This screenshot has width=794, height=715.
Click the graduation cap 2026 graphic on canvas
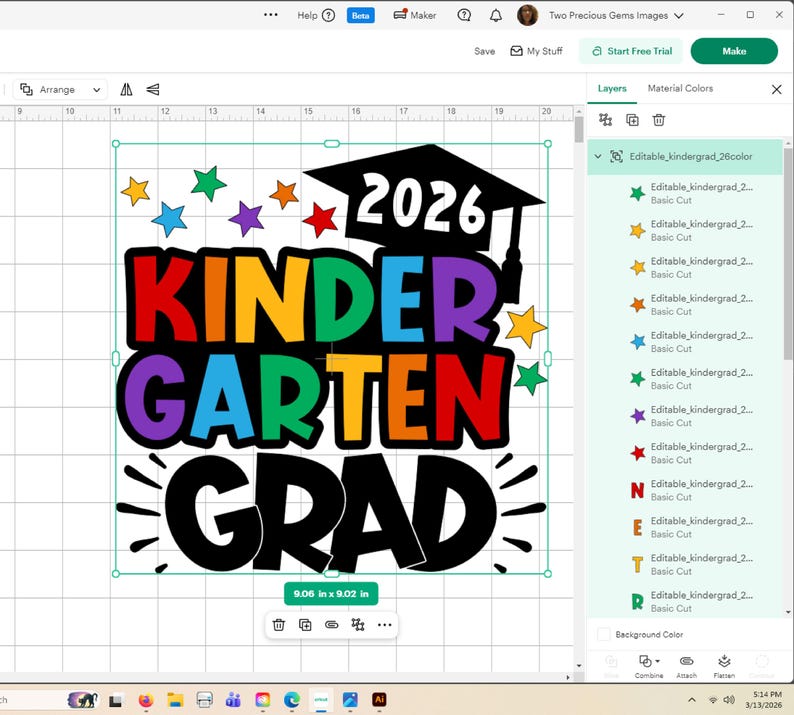[425, 203]
